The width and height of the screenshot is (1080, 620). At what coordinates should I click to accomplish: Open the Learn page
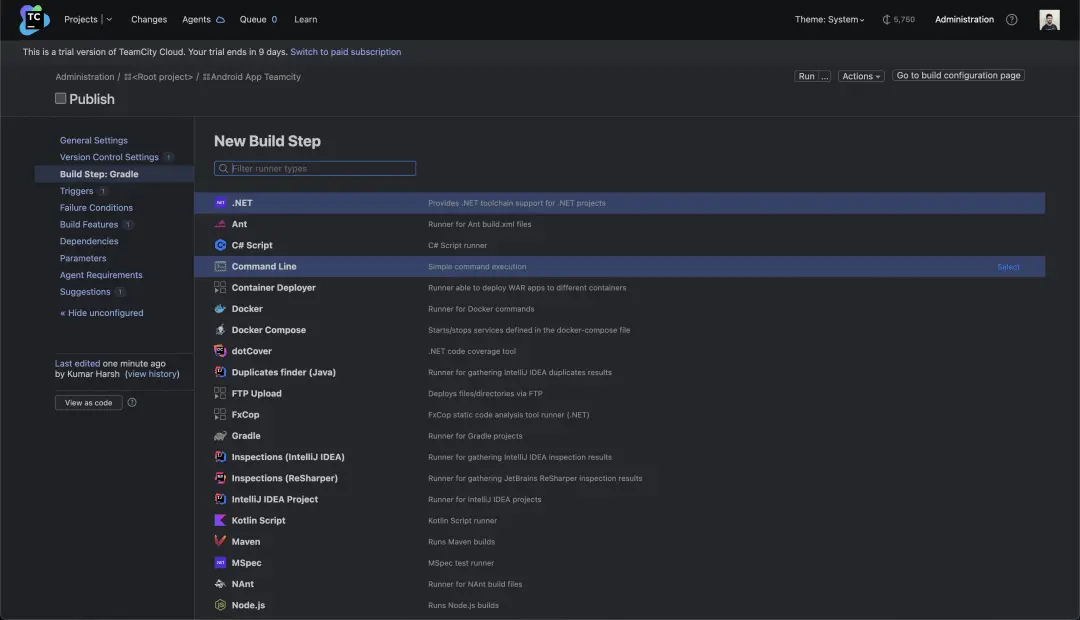tap(306, 19)
